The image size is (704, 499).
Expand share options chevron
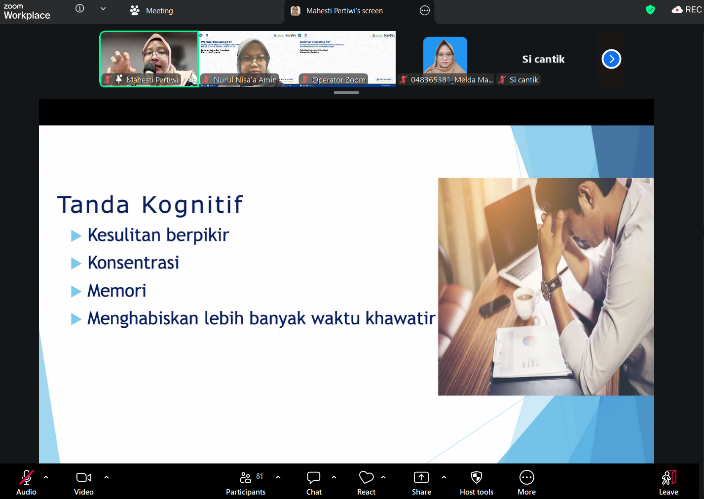tap(444, 477)
